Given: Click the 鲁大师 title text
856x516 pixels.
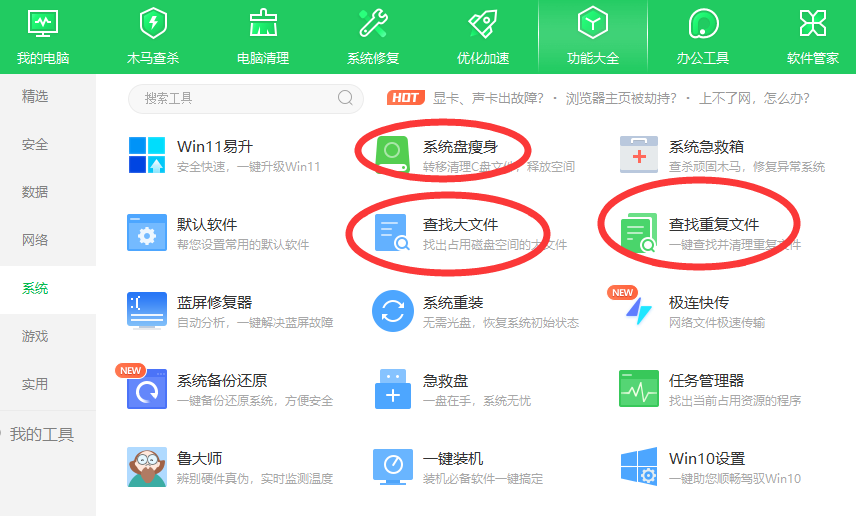Looking at the screenshot, I should [x=199, y=459].
